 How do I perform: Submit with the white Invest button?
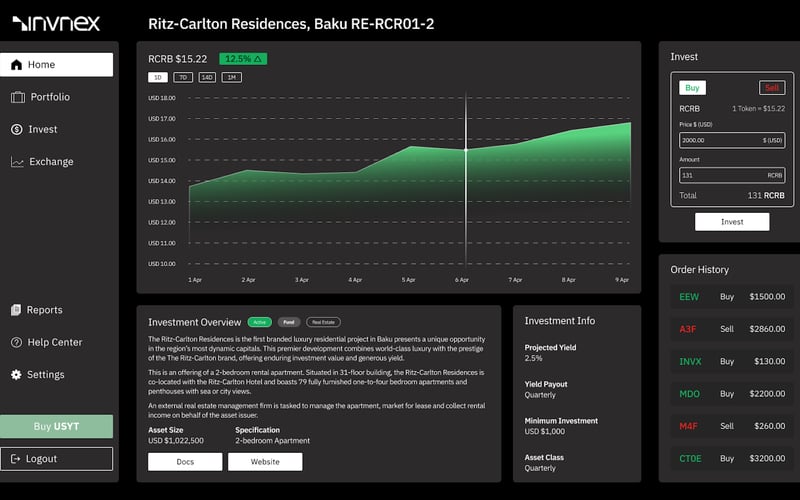[732, 222]
